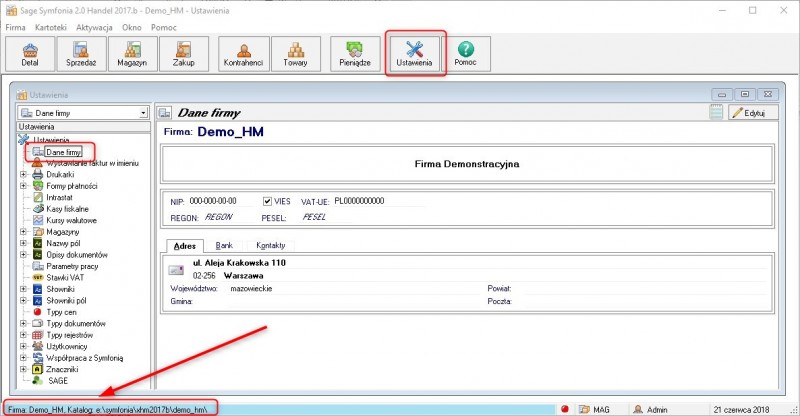Click the Ustawienia toolbar button
The height and width of the screenshot is (416, 800).
tap(415, 54)
